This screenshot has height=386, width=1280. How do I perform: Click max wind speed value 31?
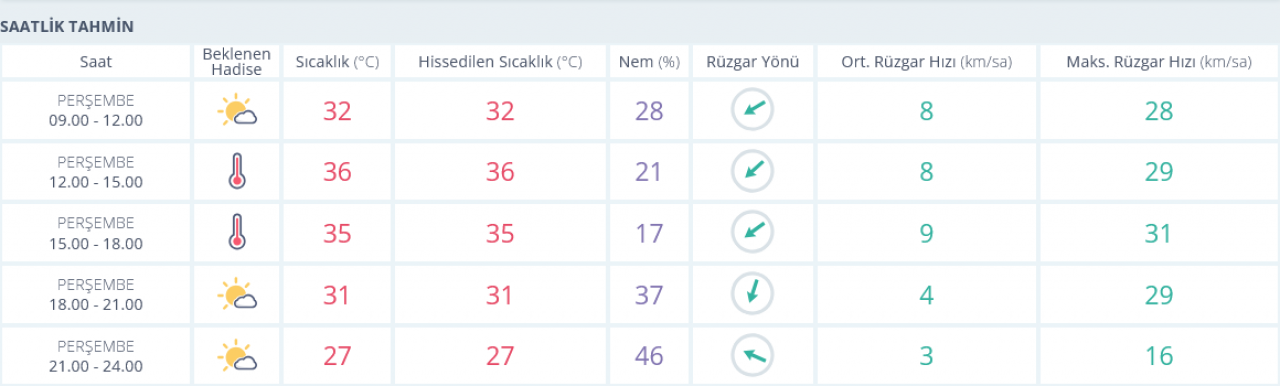(1158, 233)
